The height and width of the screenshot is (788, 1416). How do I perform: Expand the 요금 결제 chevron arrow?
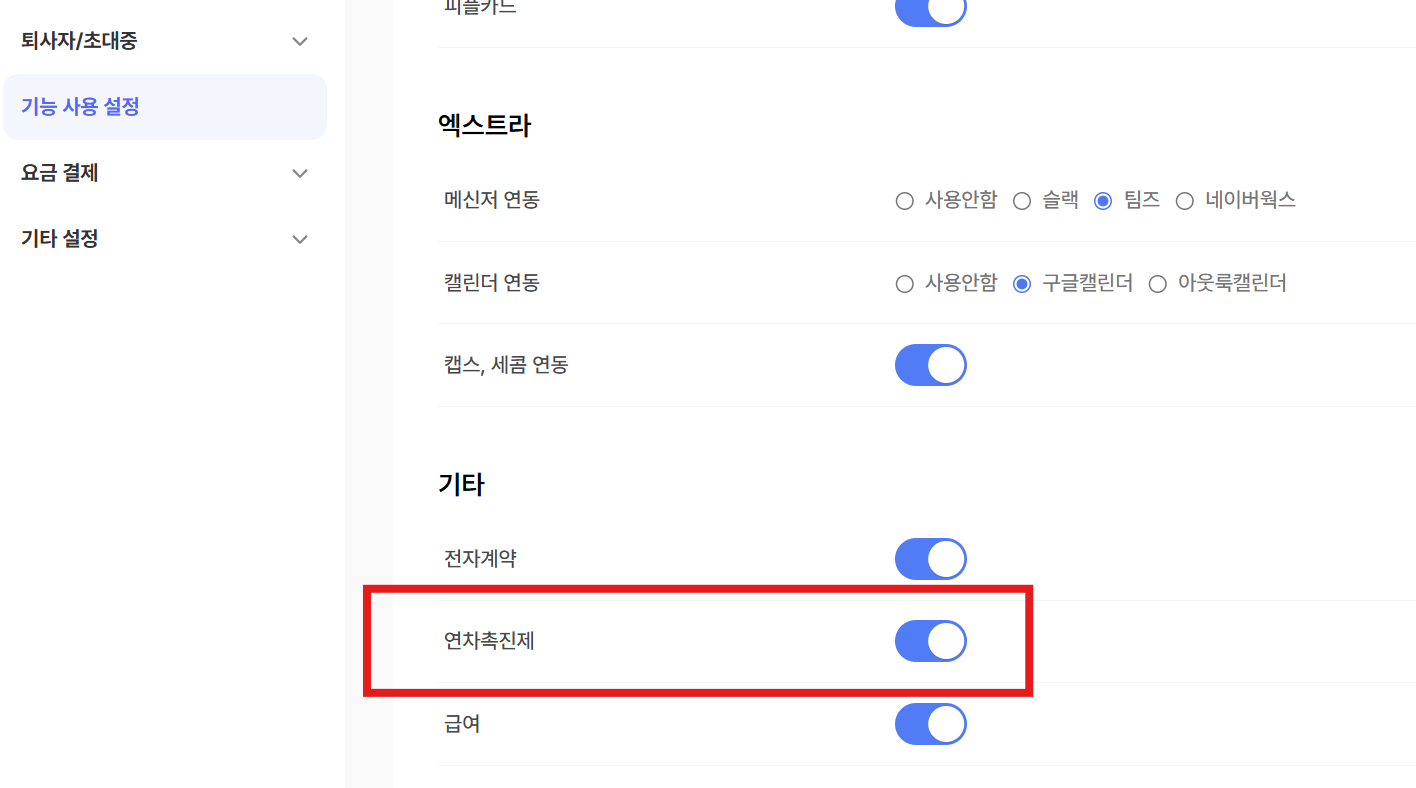coord(299,173)
